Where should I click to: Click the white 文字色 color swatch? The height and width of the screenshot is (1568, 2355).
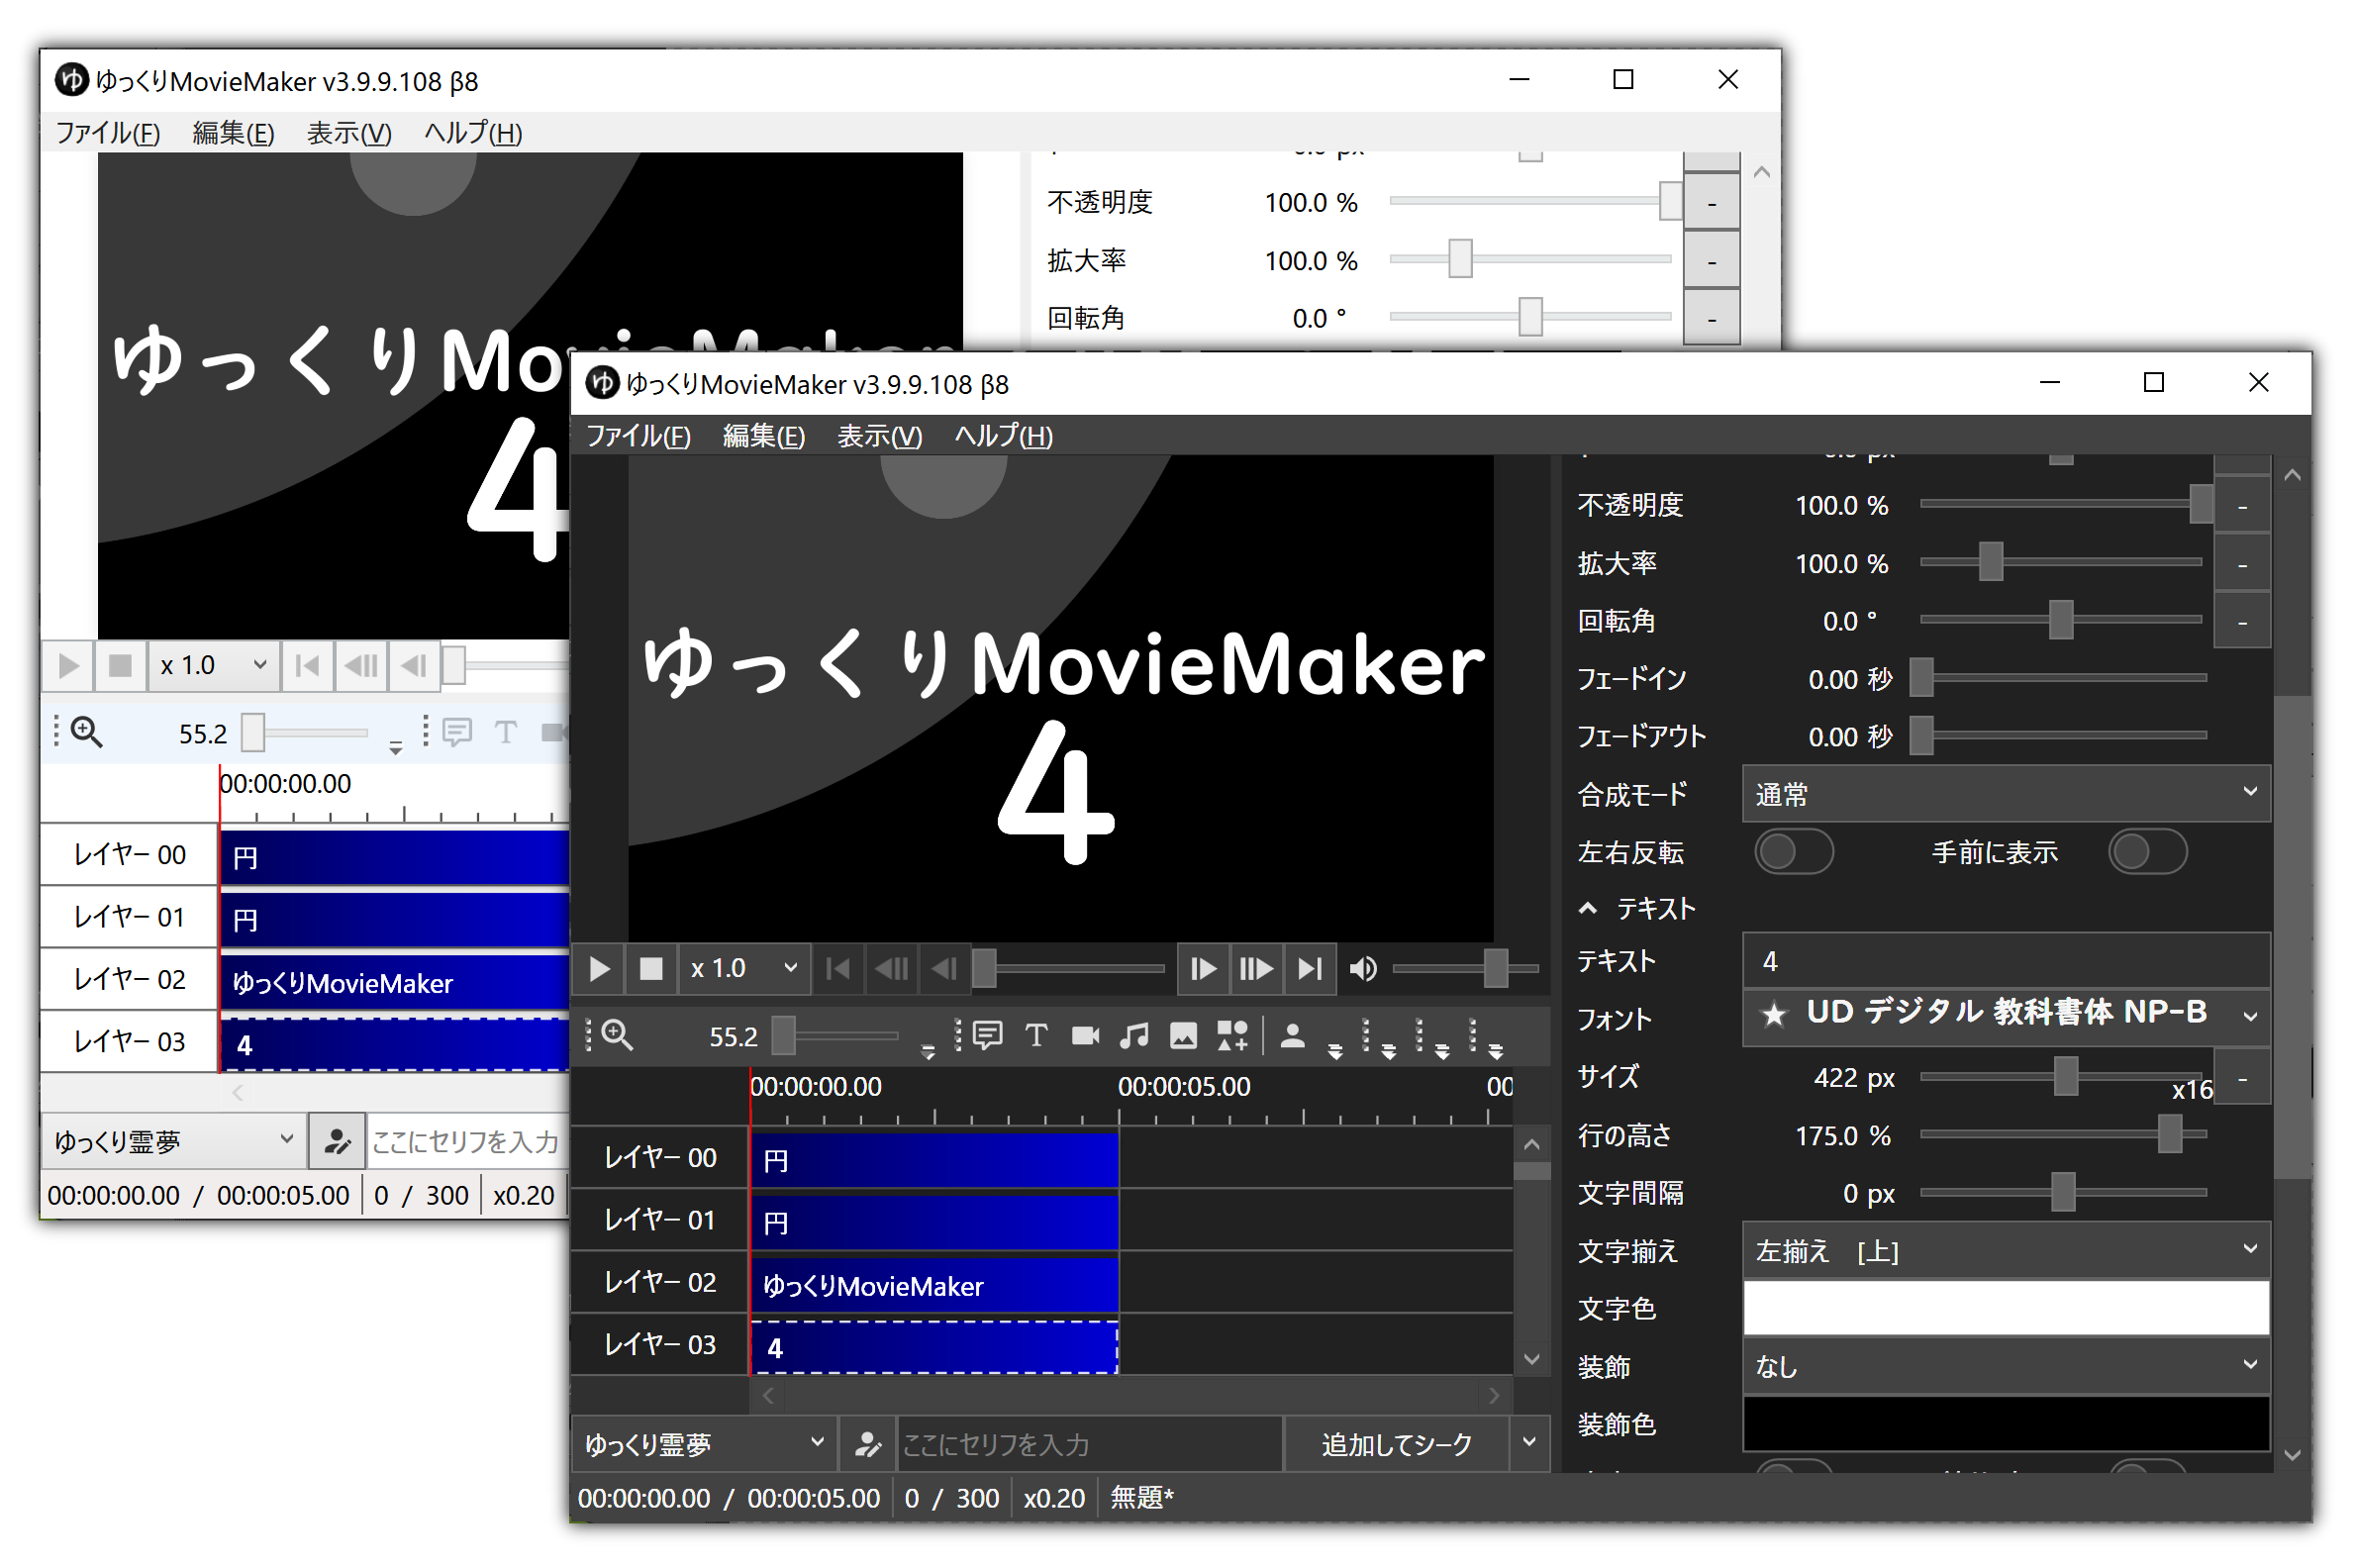point(2005,1309)
